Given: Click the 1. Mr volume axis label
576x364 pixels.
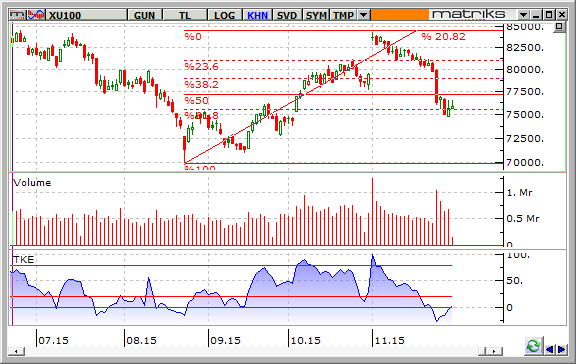Looking at the screenshot, I should pos(519,192).
